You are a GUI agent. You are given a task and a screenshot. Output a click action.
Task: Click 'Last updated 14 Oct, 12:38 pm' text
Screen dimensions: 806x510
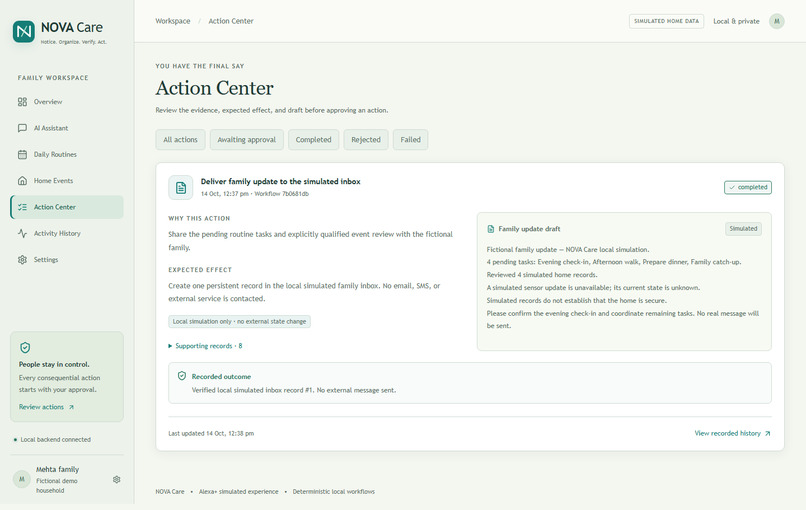[x=211, y=433]
